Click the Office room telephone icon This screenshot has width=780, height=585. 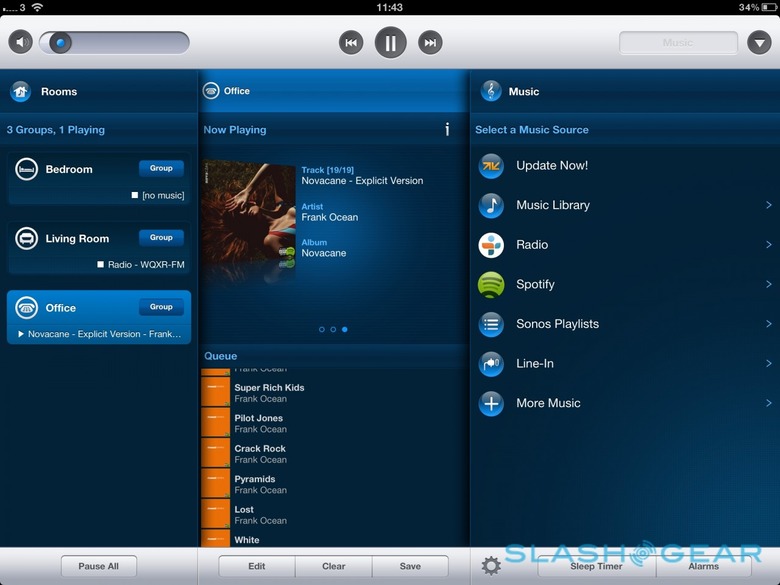(26, 308)
